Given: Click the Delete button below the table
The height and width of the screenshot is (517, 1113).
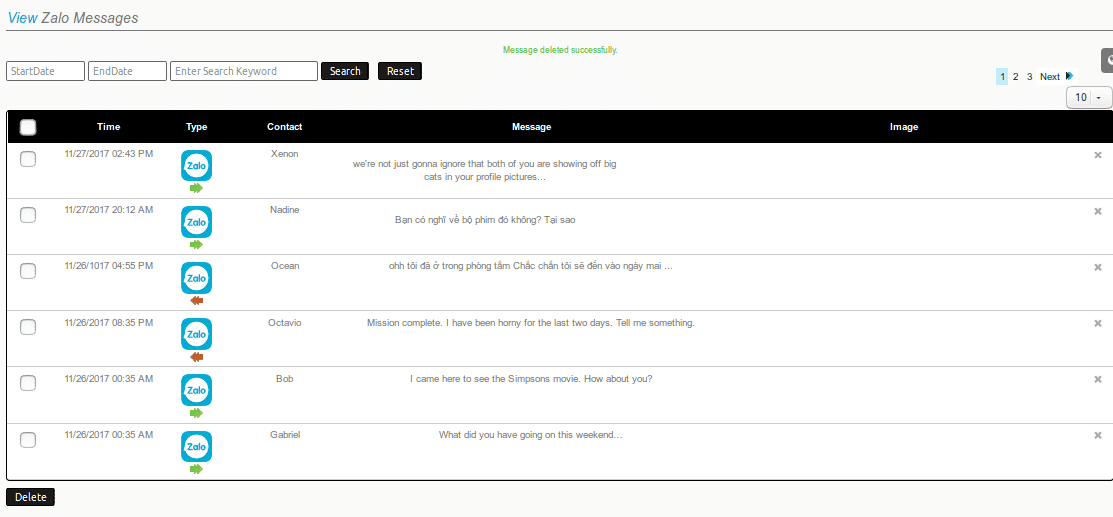Looking at the screenshot, I should (31, 497).
